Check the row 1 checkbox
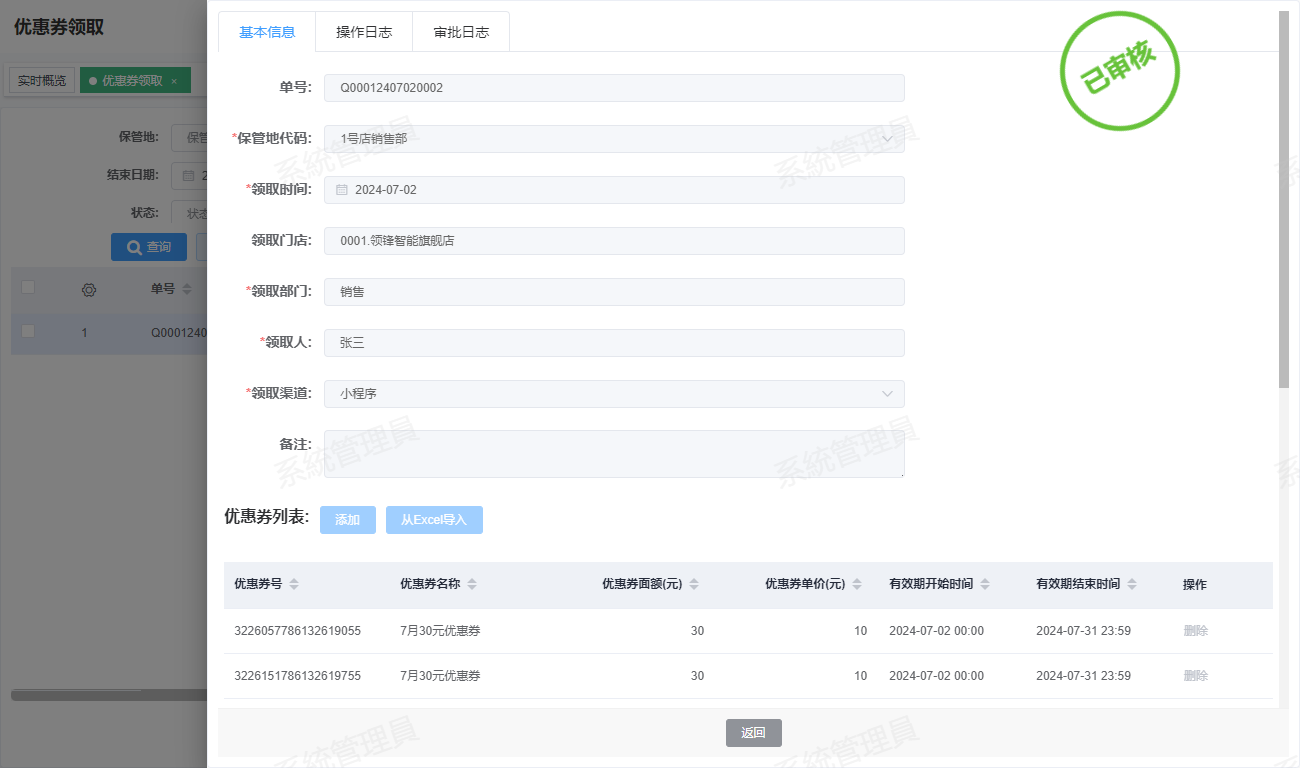 (x=28, y=332)
